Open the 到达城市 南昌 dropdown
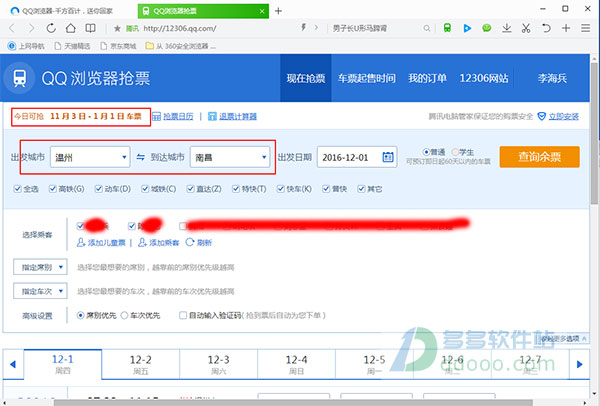This screenshot has width=600, height=406. 230,157
